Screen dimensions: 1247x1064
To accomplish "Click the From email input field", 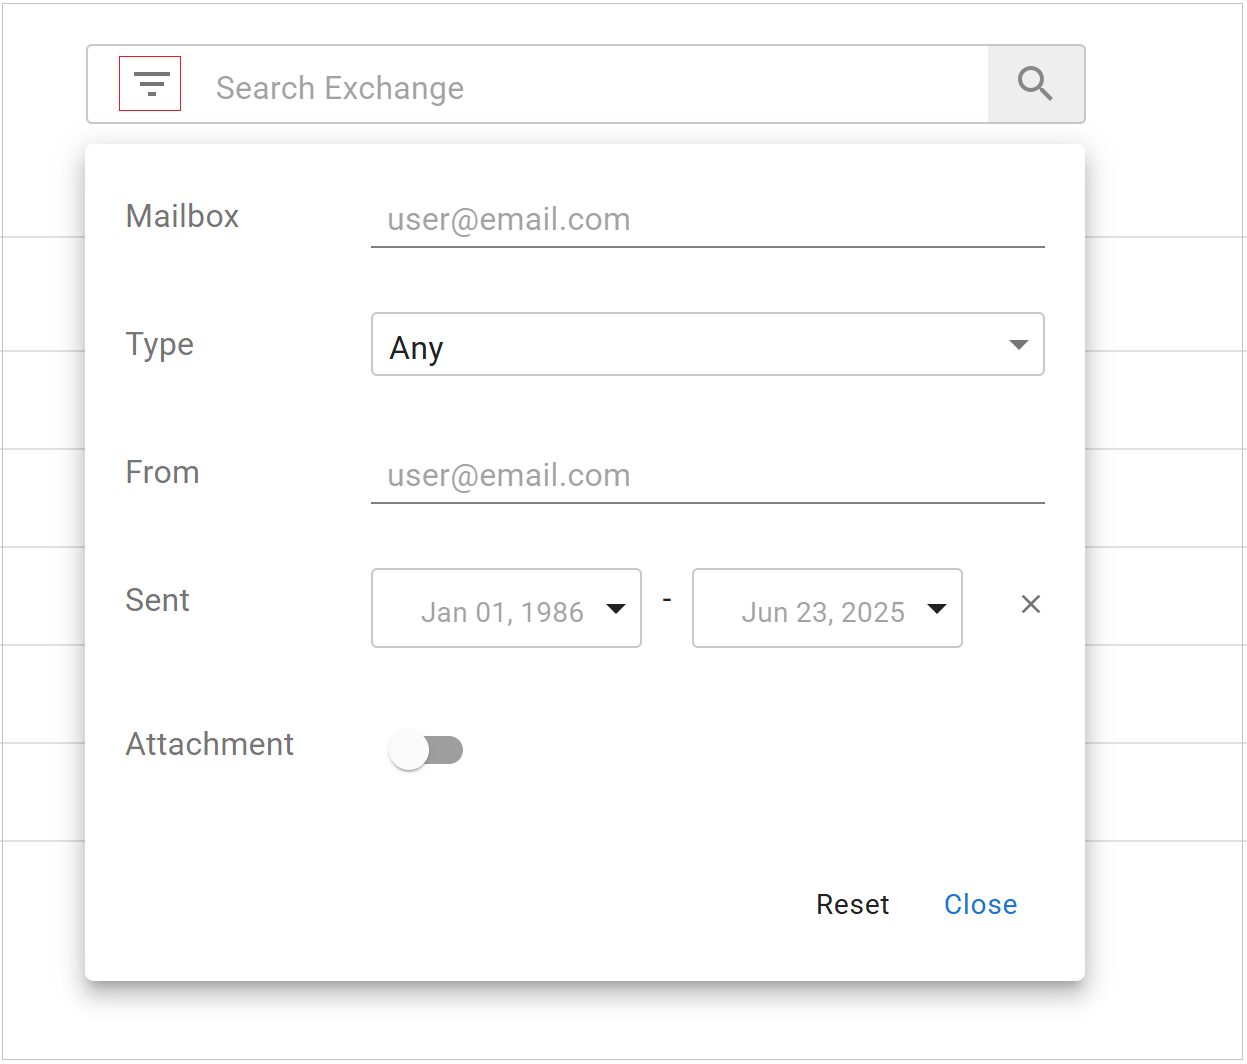I will [x=708, y=476].
